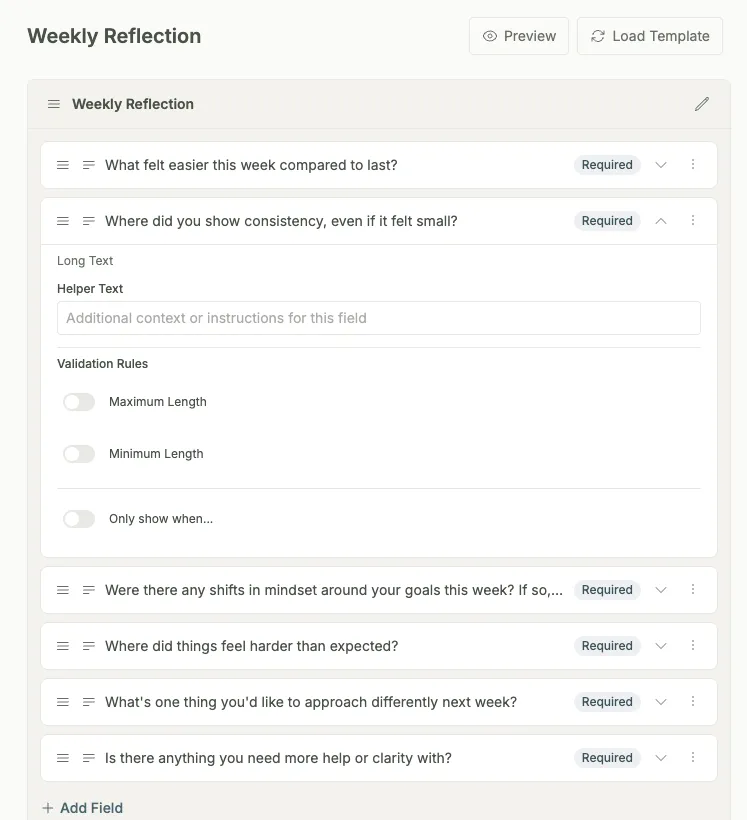Click drag handle for 'What felt easier this week' field
Viewport: 747px width, 820px height.
point(63,165)
